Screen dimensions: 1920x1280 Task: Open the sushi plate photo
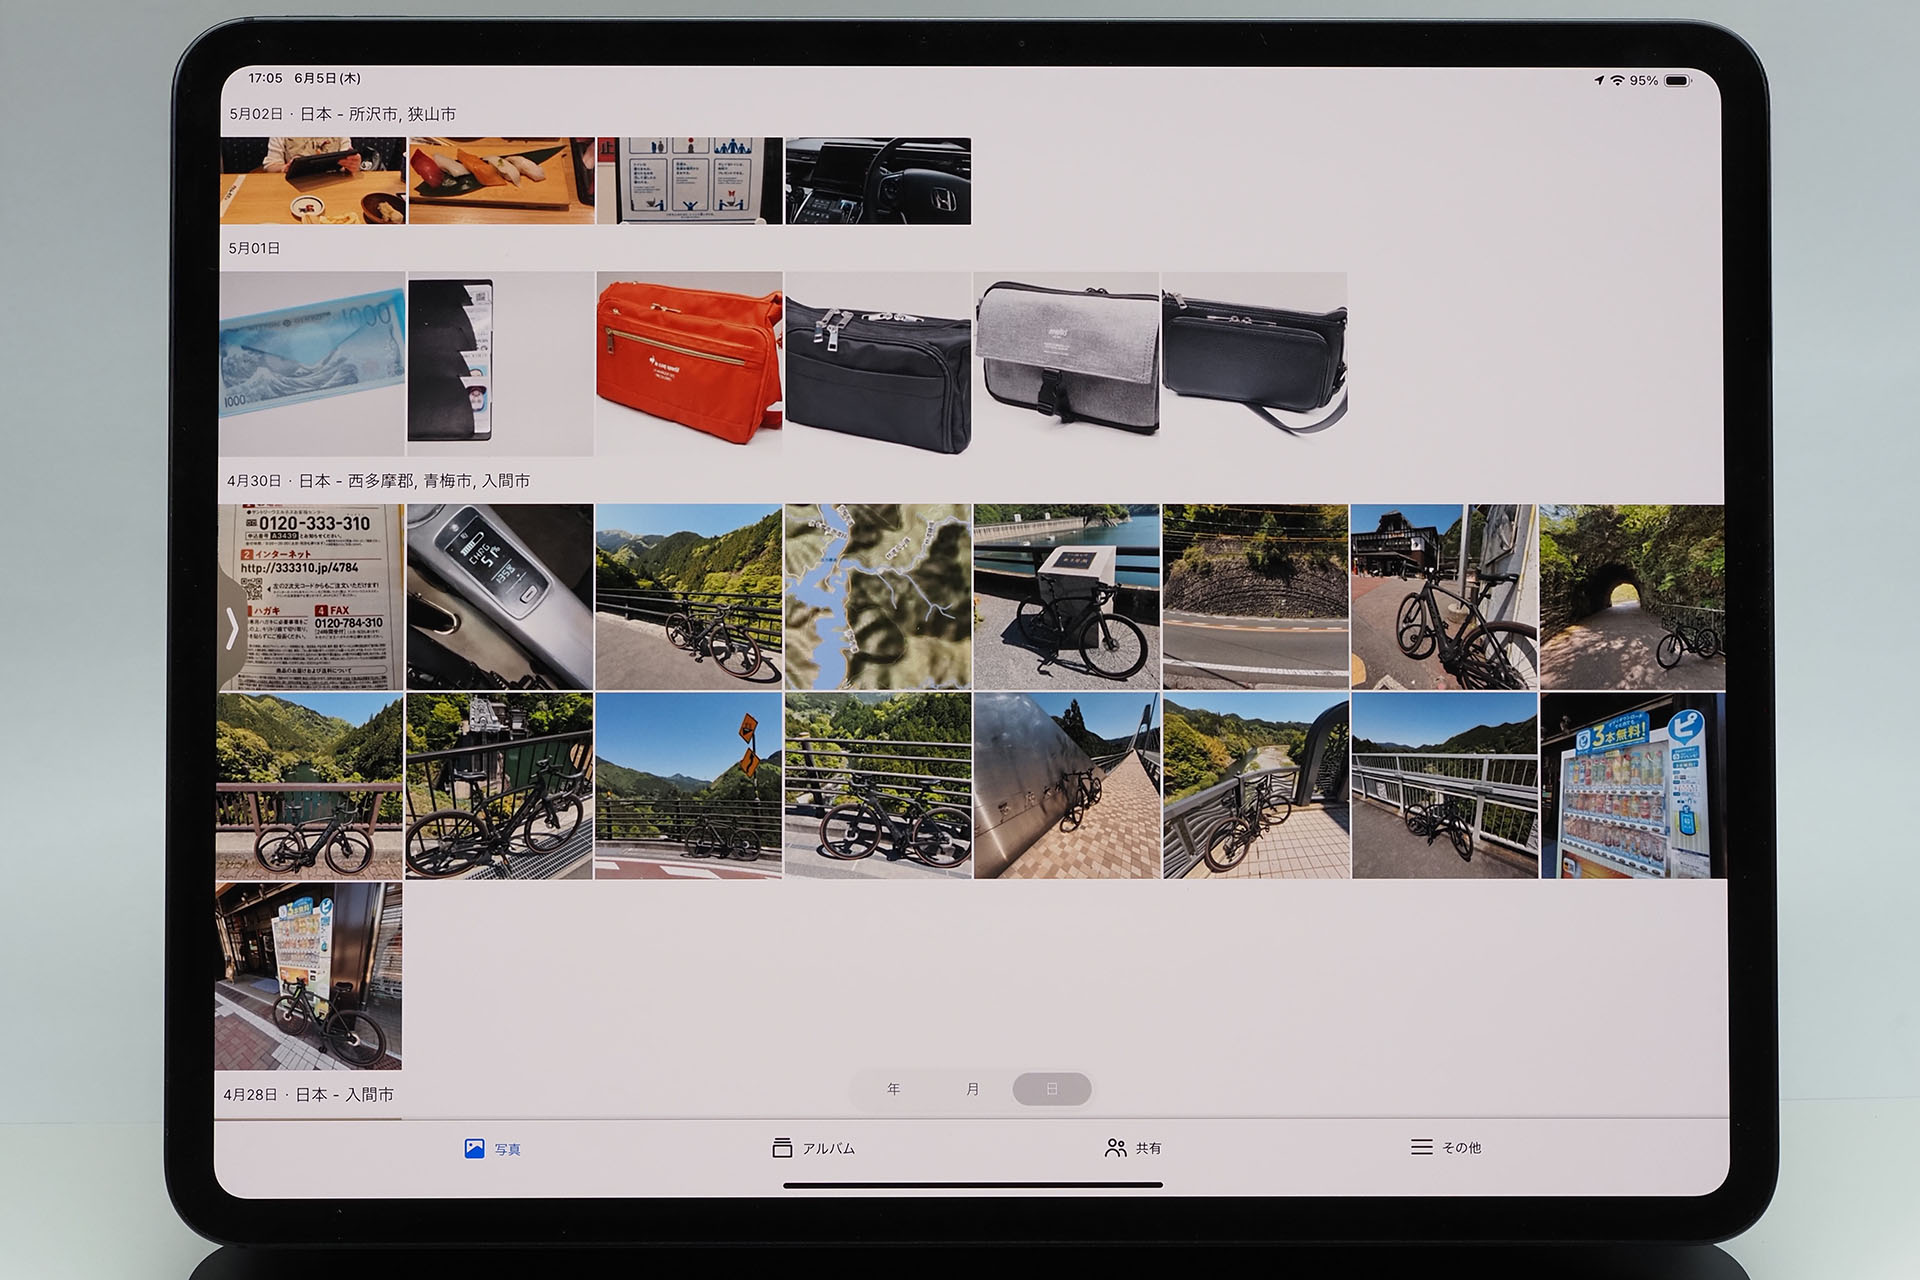(x=501, y=181)
